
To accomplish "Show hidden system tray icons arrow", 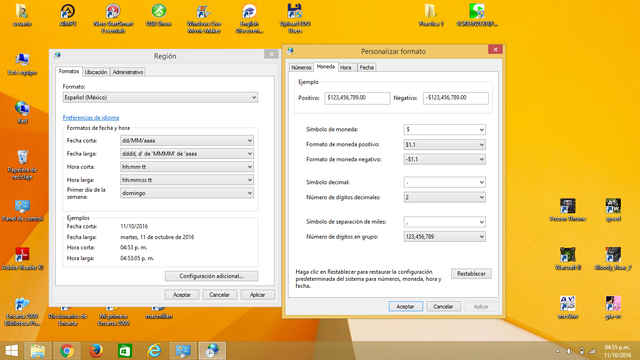I will pos(558,351).
